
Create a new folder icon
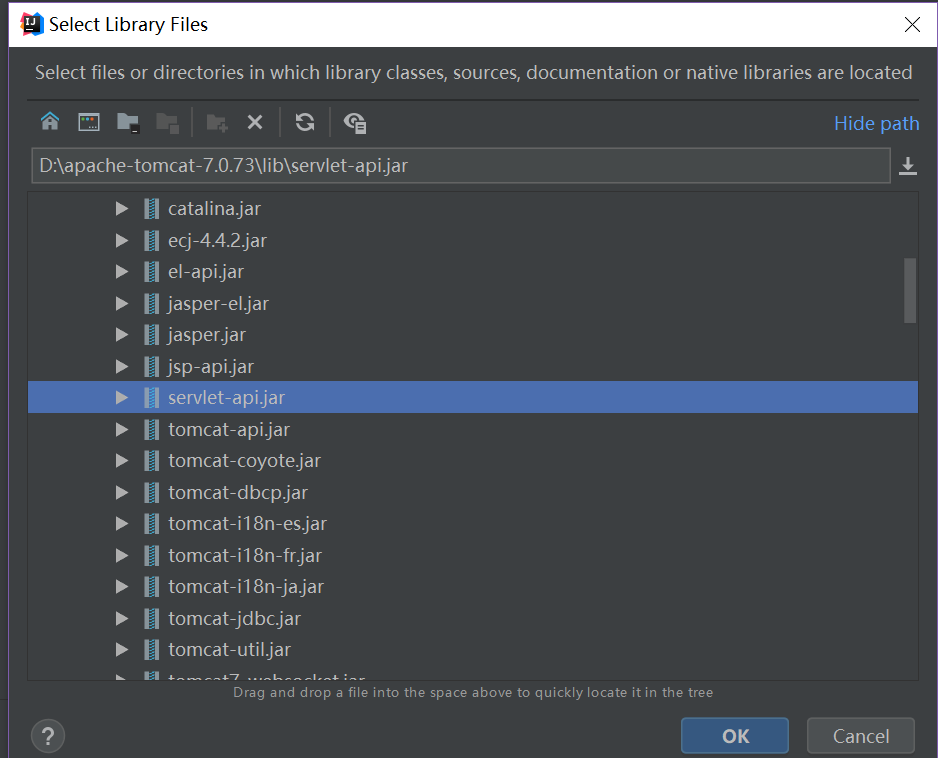[x=217, y=123]
